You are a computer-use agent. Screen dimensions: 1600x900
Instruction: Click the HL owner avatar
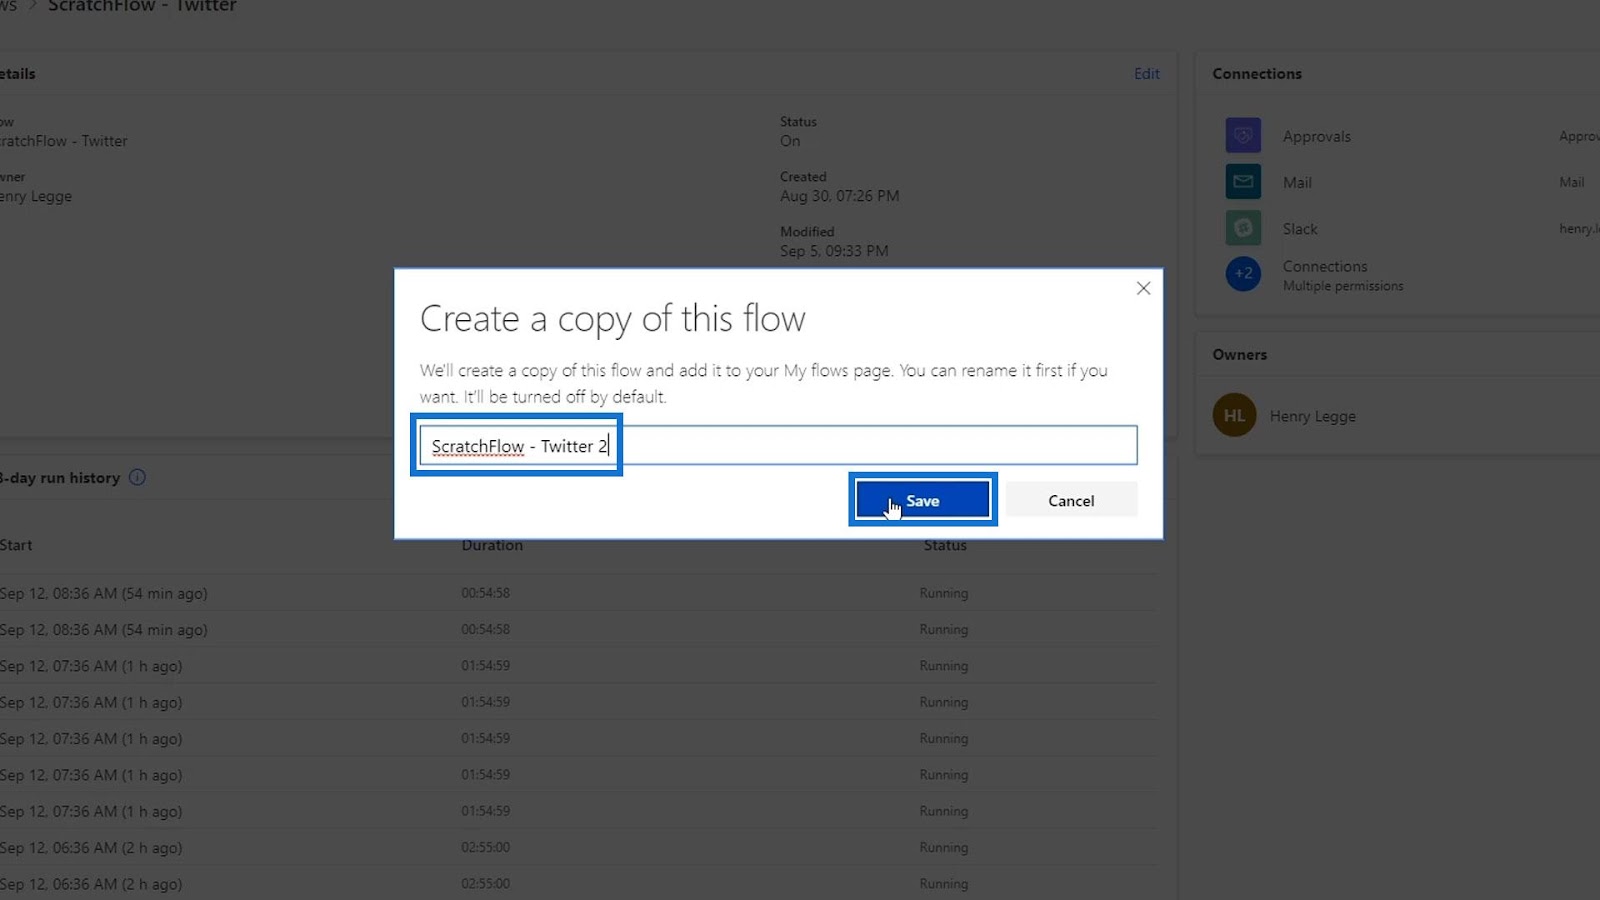1234,415
